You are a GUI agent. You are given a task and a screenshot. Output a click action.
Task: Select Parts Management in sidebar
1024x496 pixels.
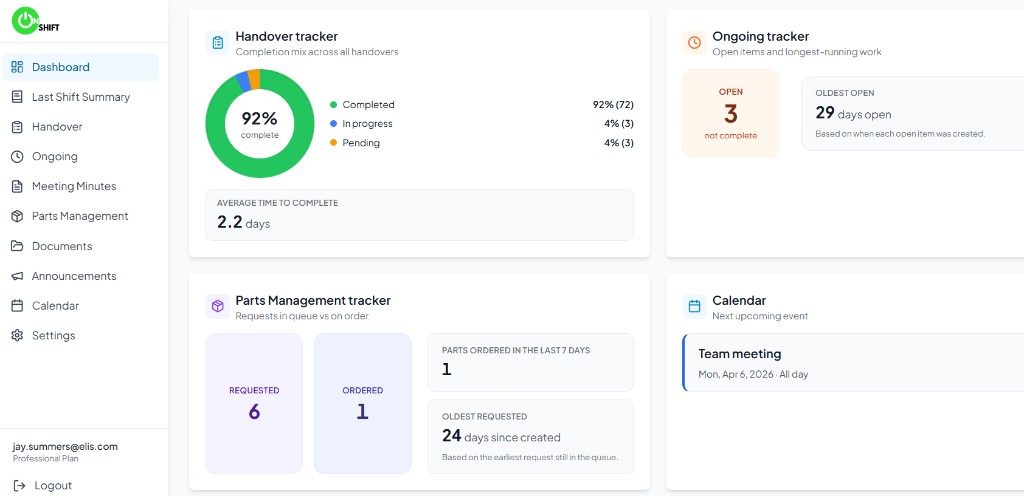[80, 216]
